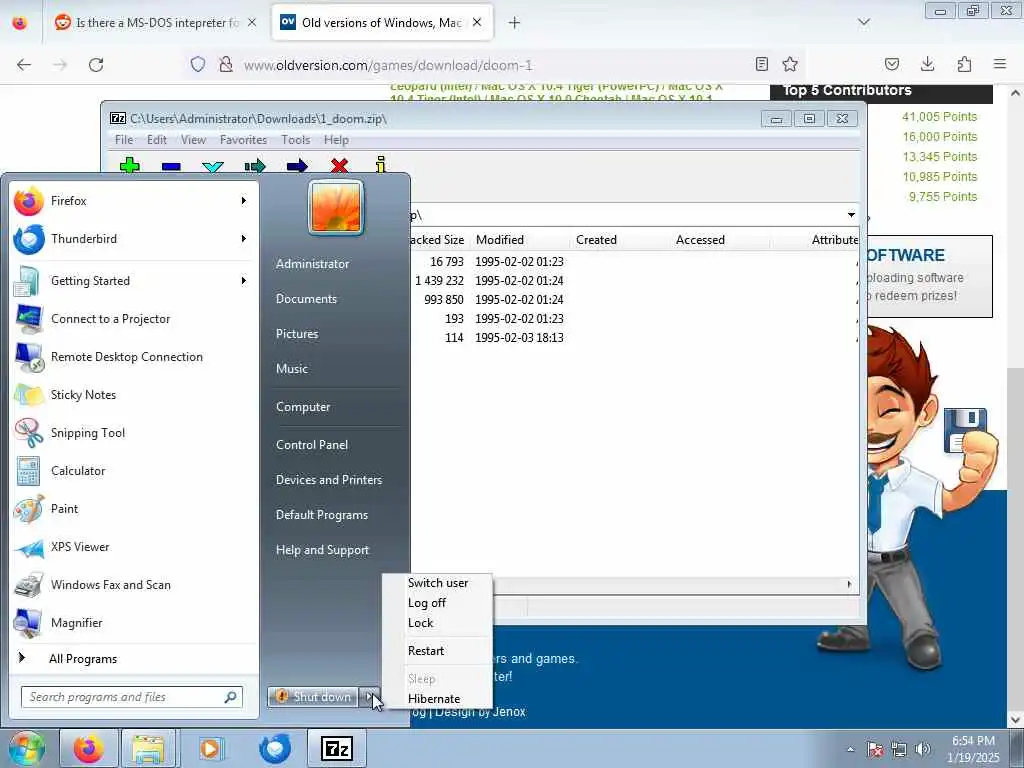Viewport: 1024px width, 768px height.
Task: Click the Thunderbird taskbar icon
Action: (274, 748)
